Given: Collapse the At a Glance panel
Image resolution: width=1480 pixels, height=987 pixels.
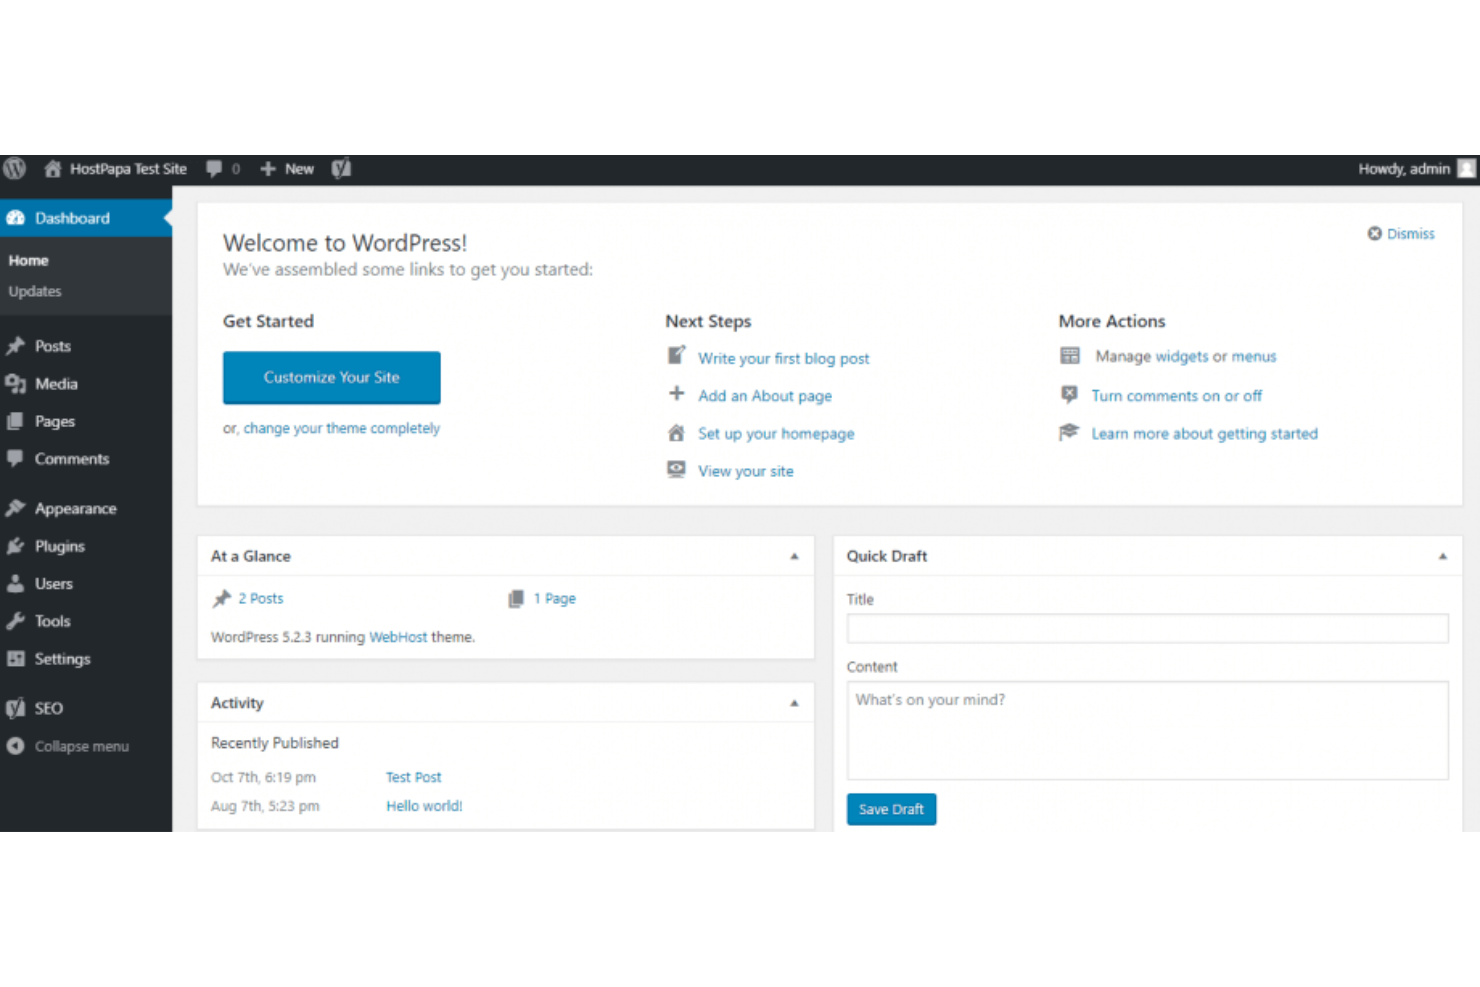Looking at the screenshot, I should pos(794,555).
